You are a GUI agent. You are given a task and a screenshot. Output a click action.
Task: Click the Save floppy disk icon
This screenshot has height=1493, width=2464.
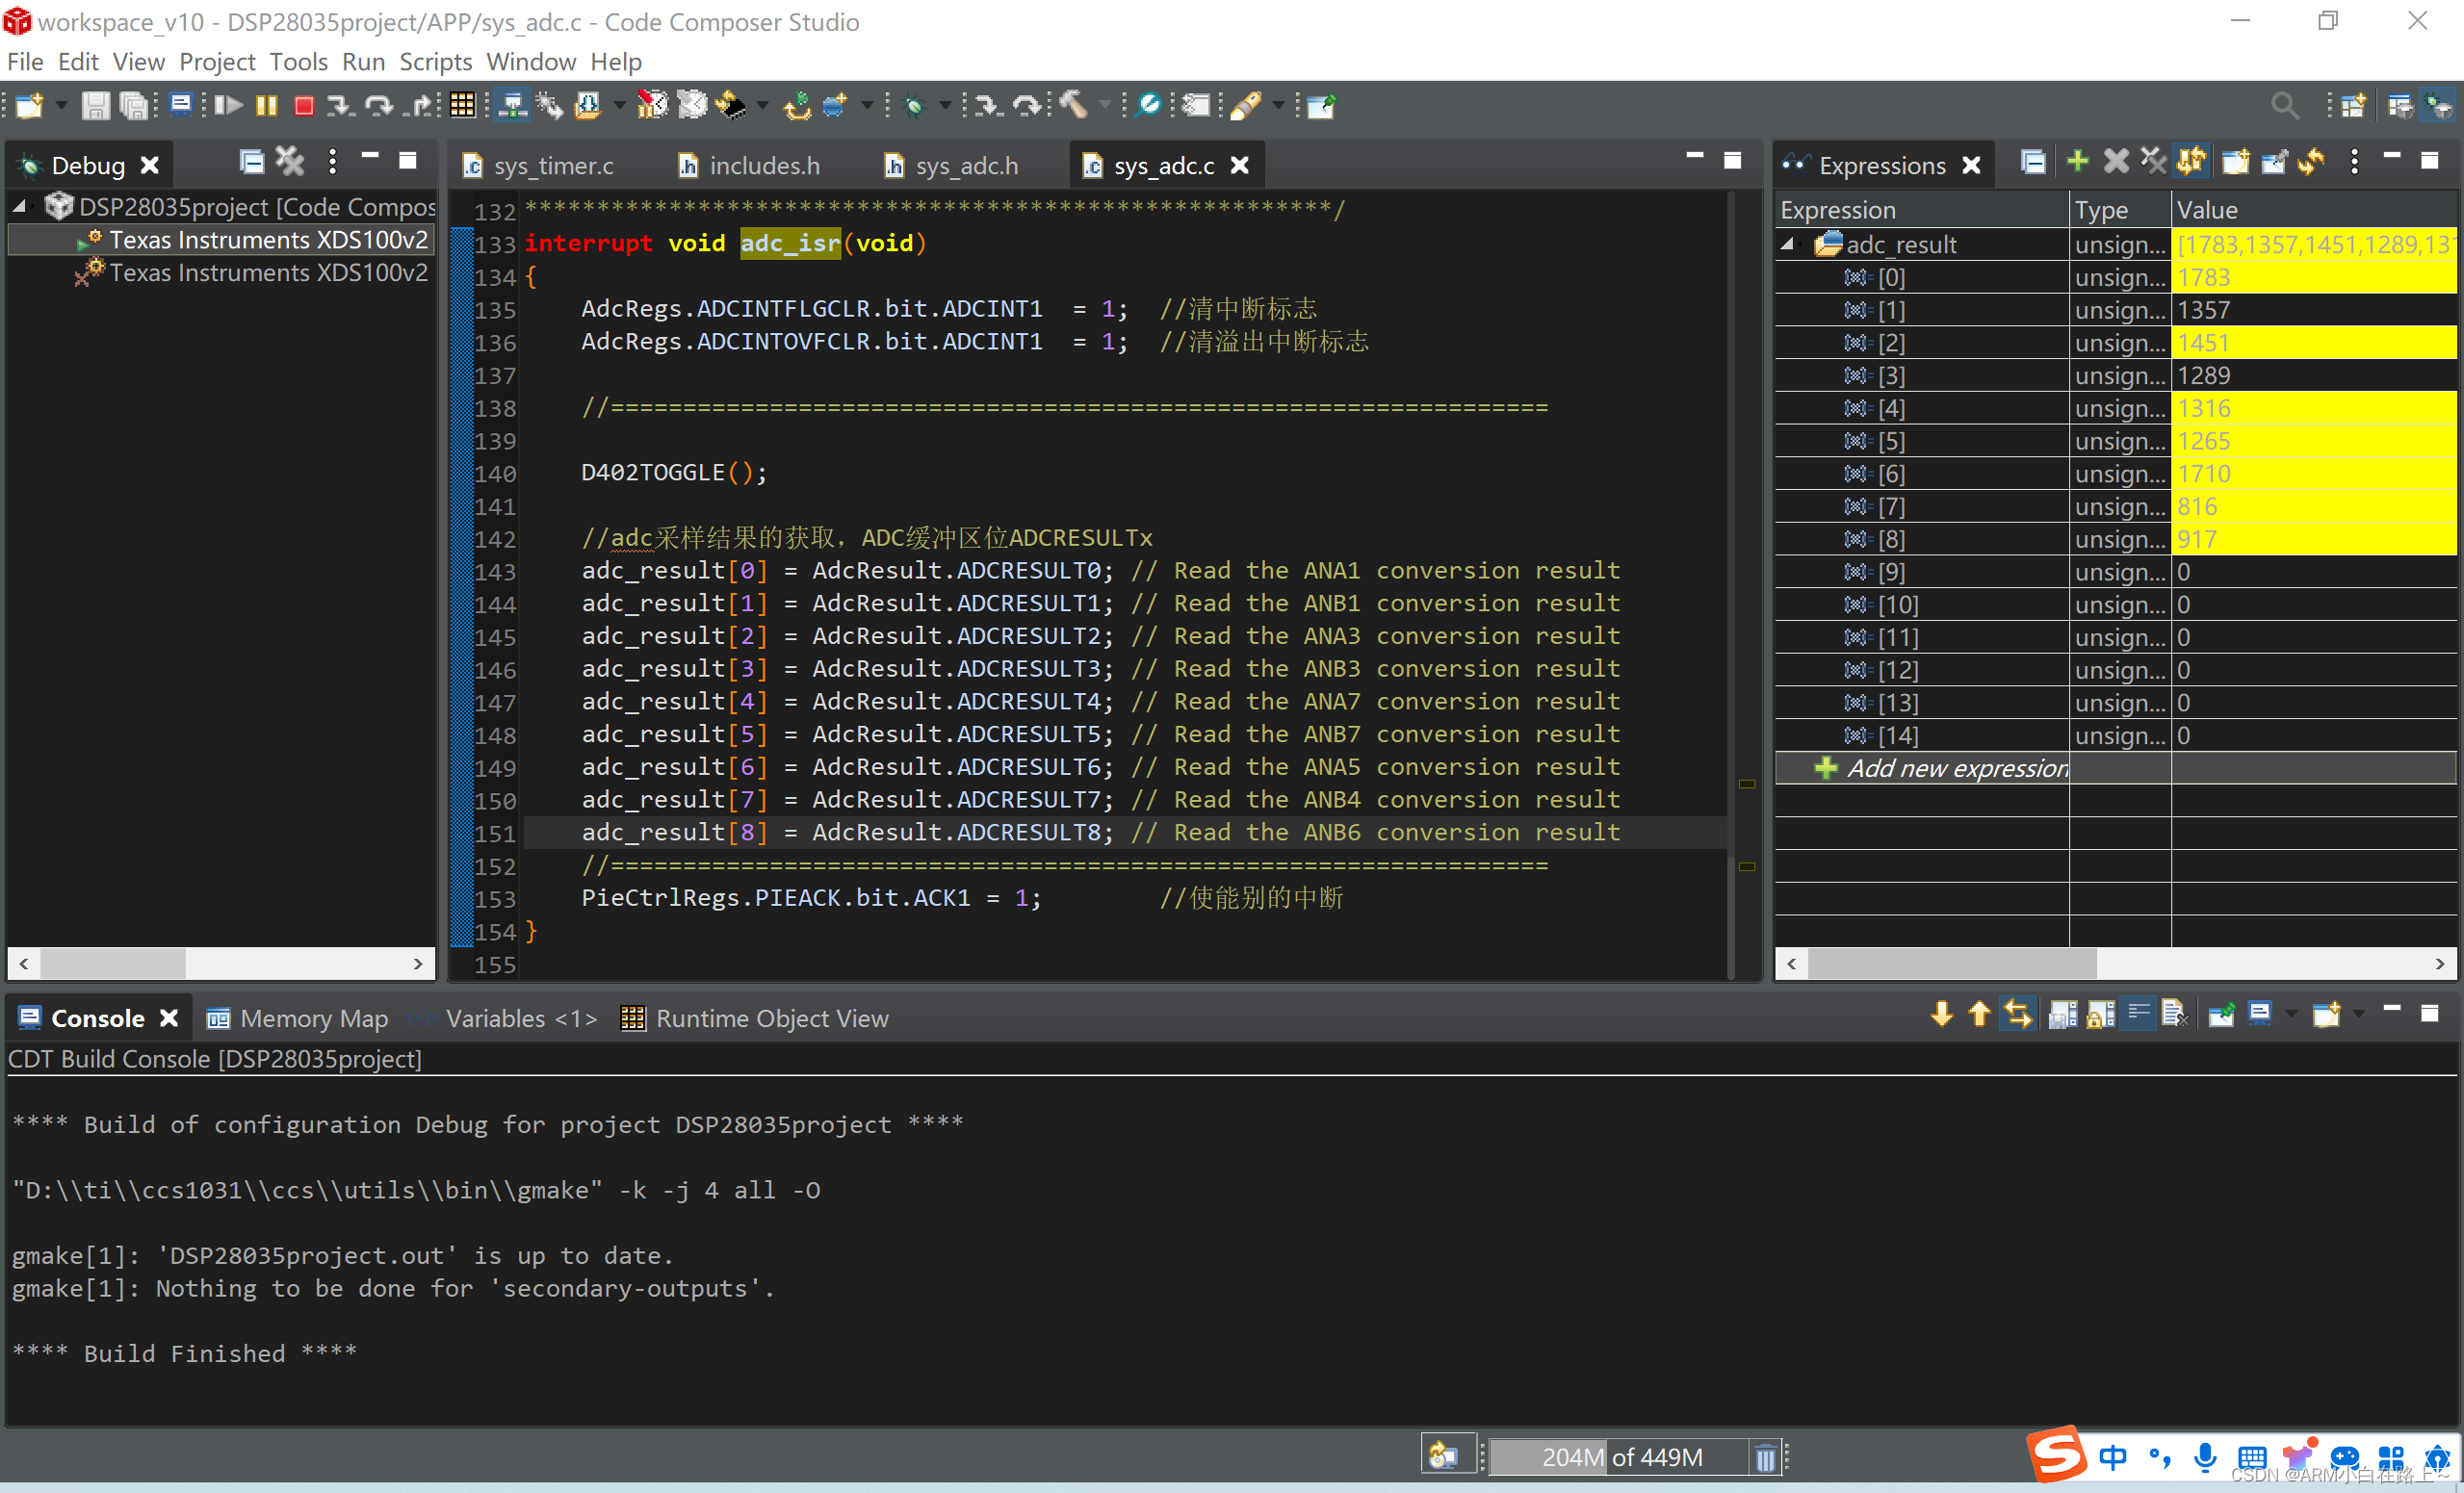pyautogui.click(x=95, y=106)
